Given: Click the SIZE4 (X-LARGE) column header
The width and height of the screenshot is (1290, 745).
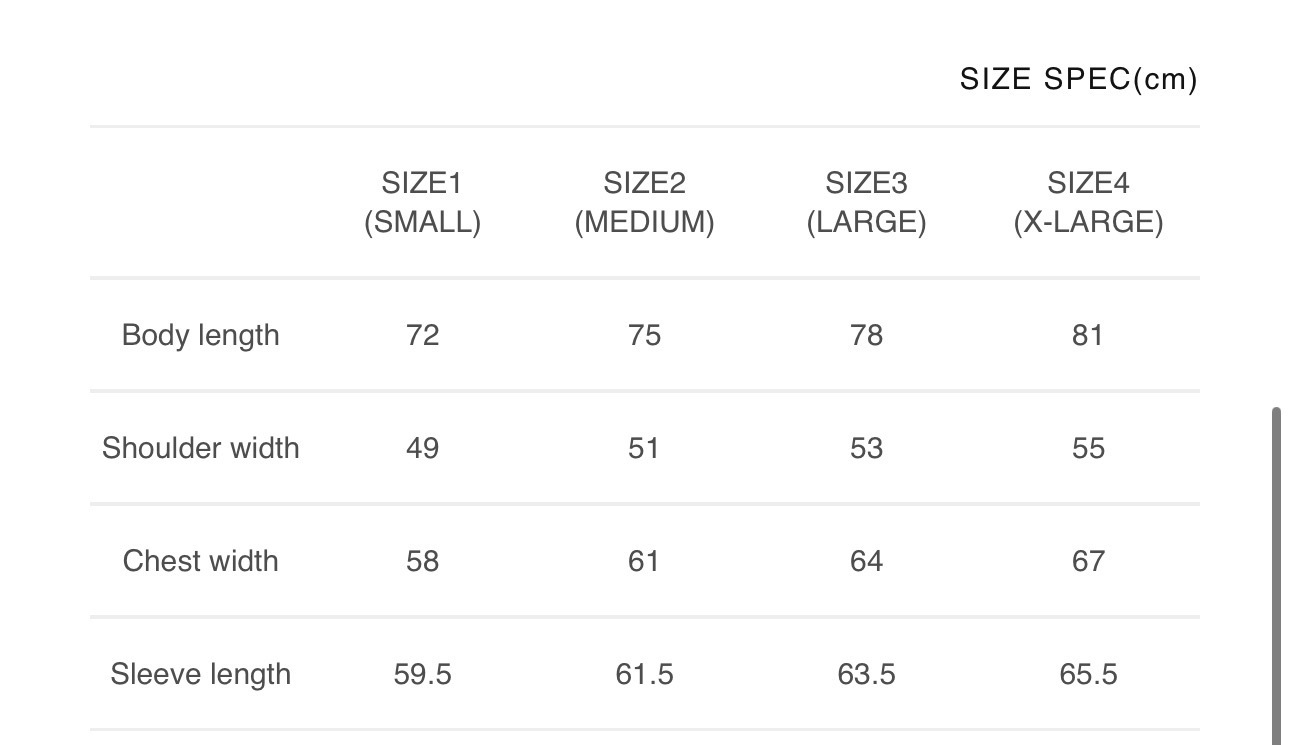Looking at the screenshot, I should point(1088,203).
